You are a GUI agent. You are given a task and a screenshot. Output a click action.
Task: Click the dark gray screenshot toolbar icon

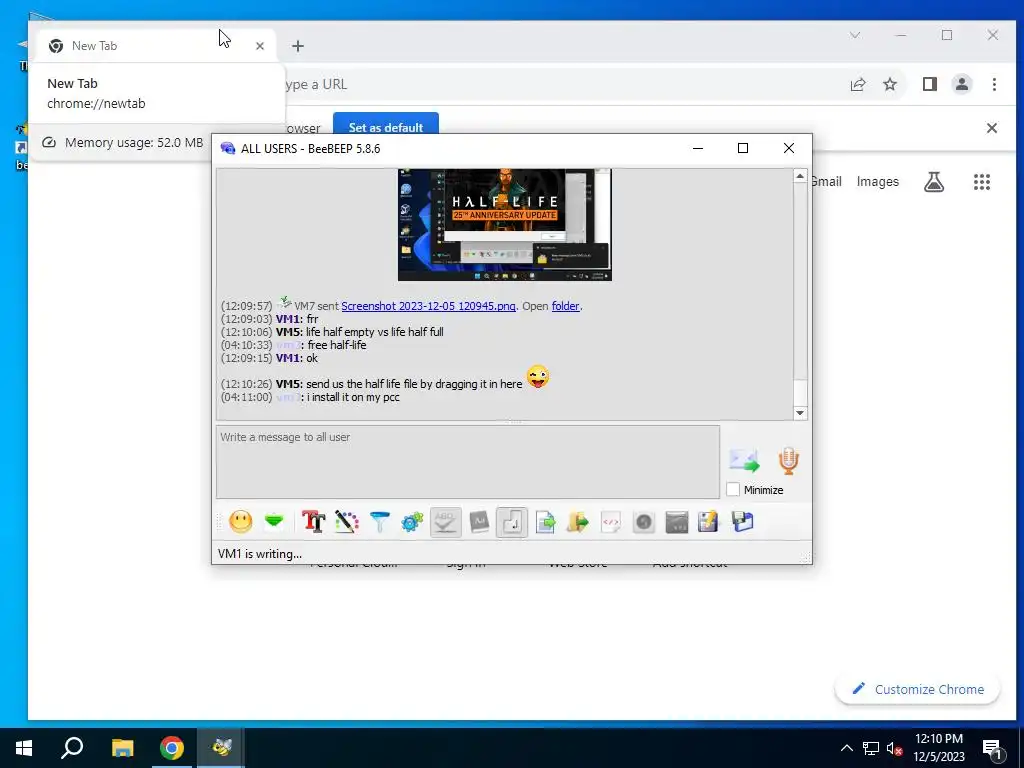tap(677, 522)
